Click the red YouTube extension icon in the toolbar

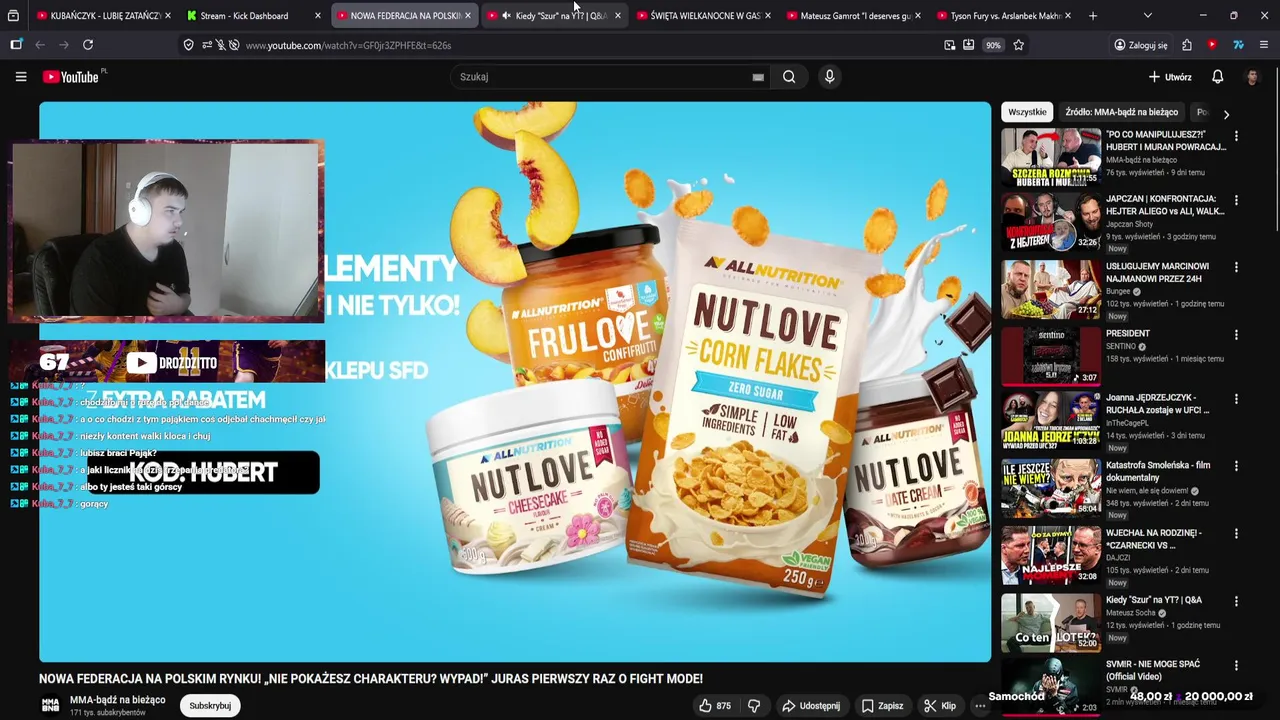pyautogui.click(x=1212, y=45)
